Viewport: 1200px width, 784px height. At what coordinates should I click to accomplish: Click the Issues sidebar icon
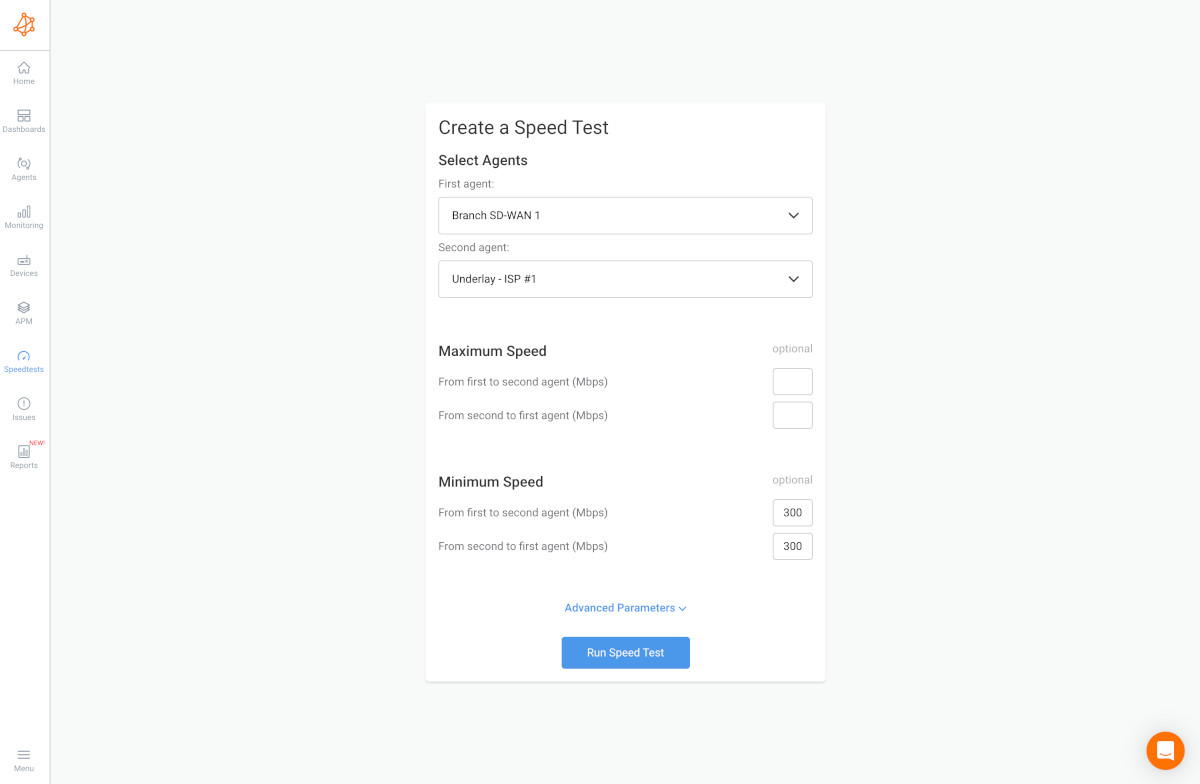click(23, 408)
